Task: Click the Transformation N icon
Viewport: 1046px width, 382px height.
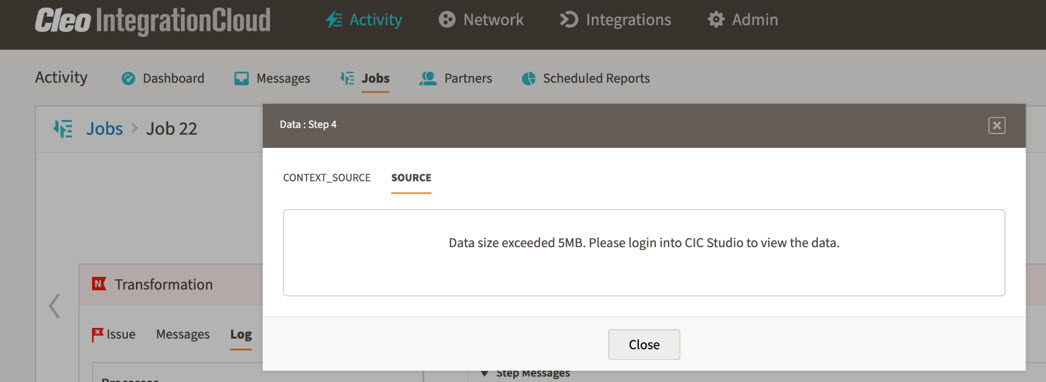Action: pos(99,285)
